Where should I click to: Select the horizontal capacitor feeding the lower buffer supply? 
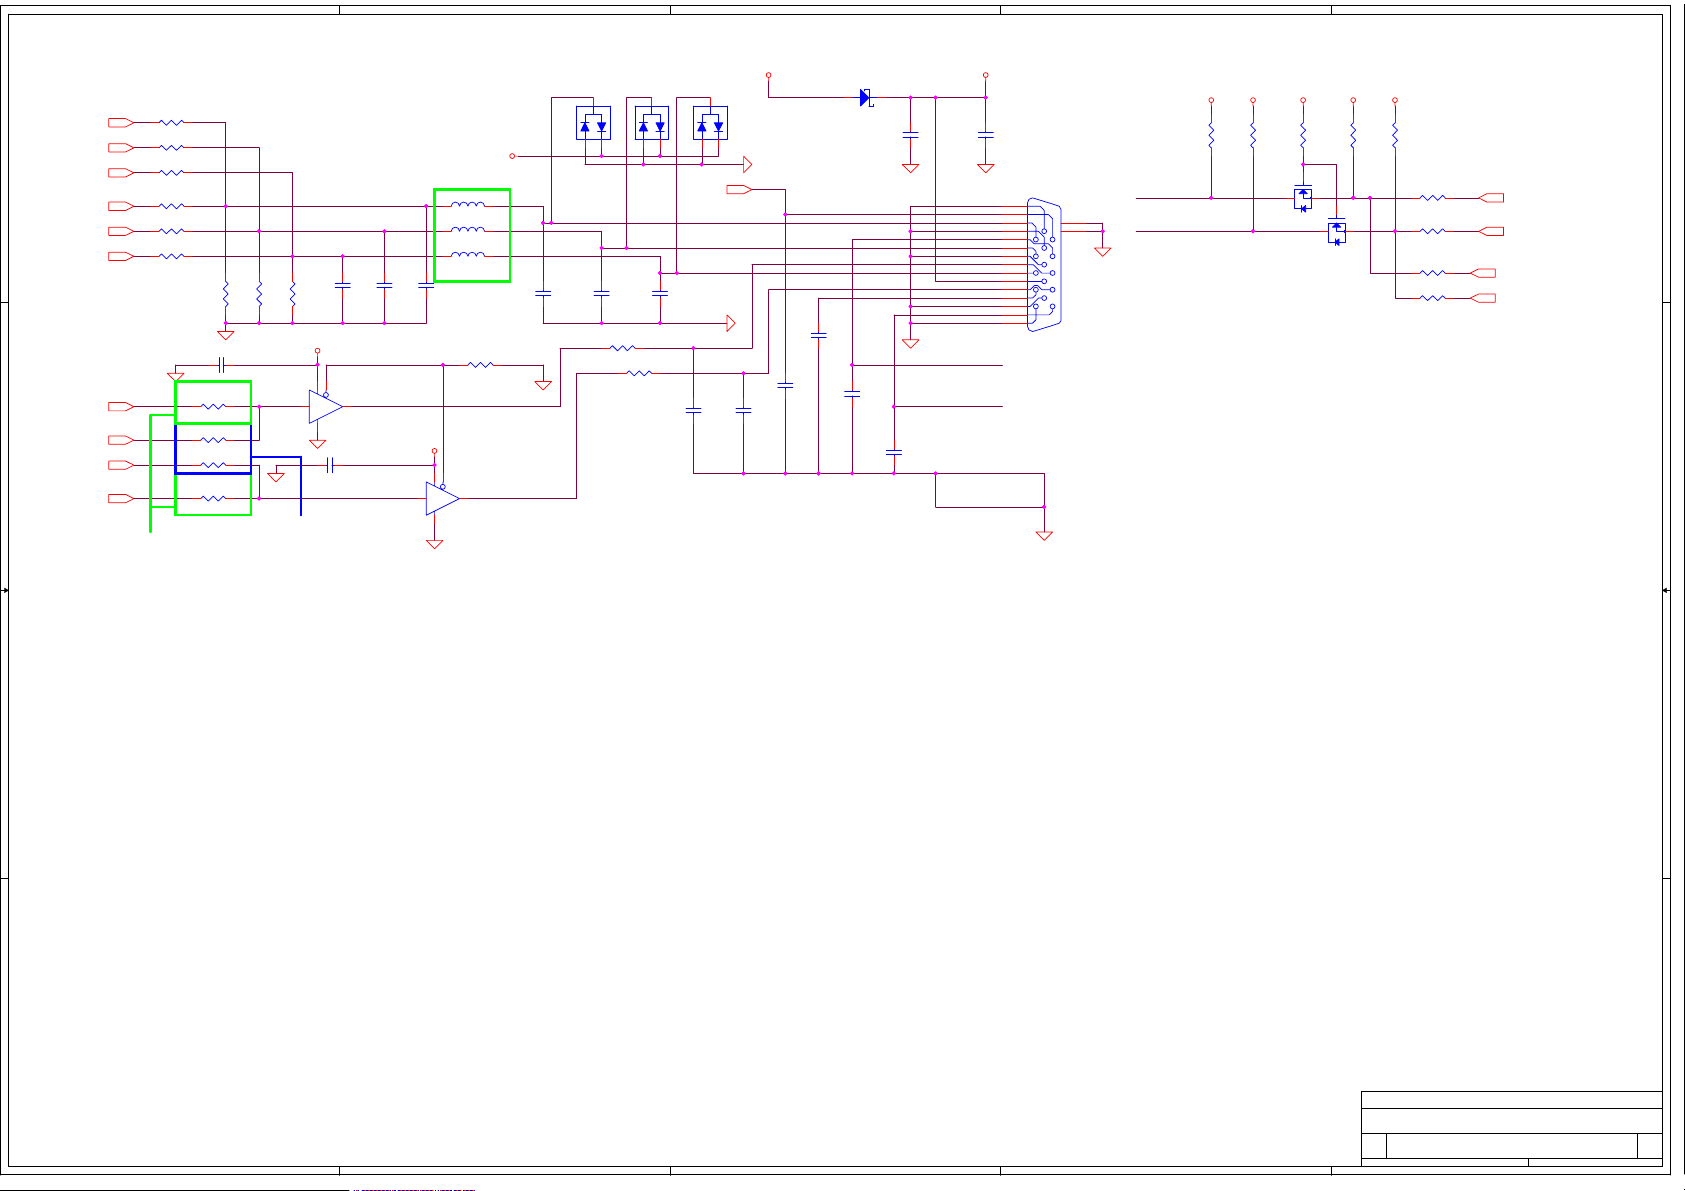tap(330, 465)
